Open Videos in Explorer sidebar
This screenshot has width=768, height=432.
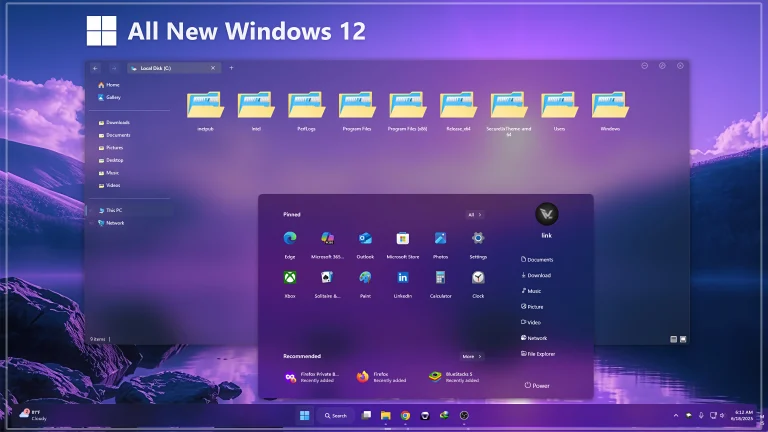pos(109,185)
